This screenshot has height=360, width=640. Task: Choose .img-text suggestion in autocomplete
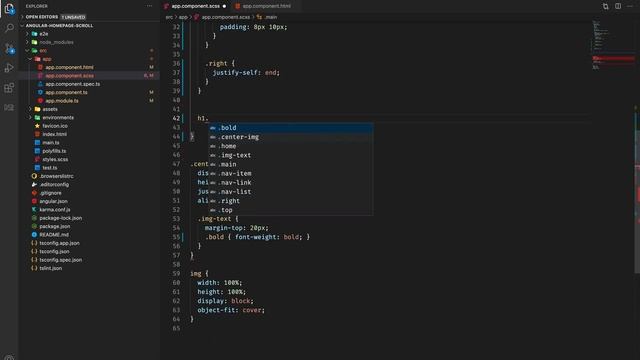tap(291, 155)
